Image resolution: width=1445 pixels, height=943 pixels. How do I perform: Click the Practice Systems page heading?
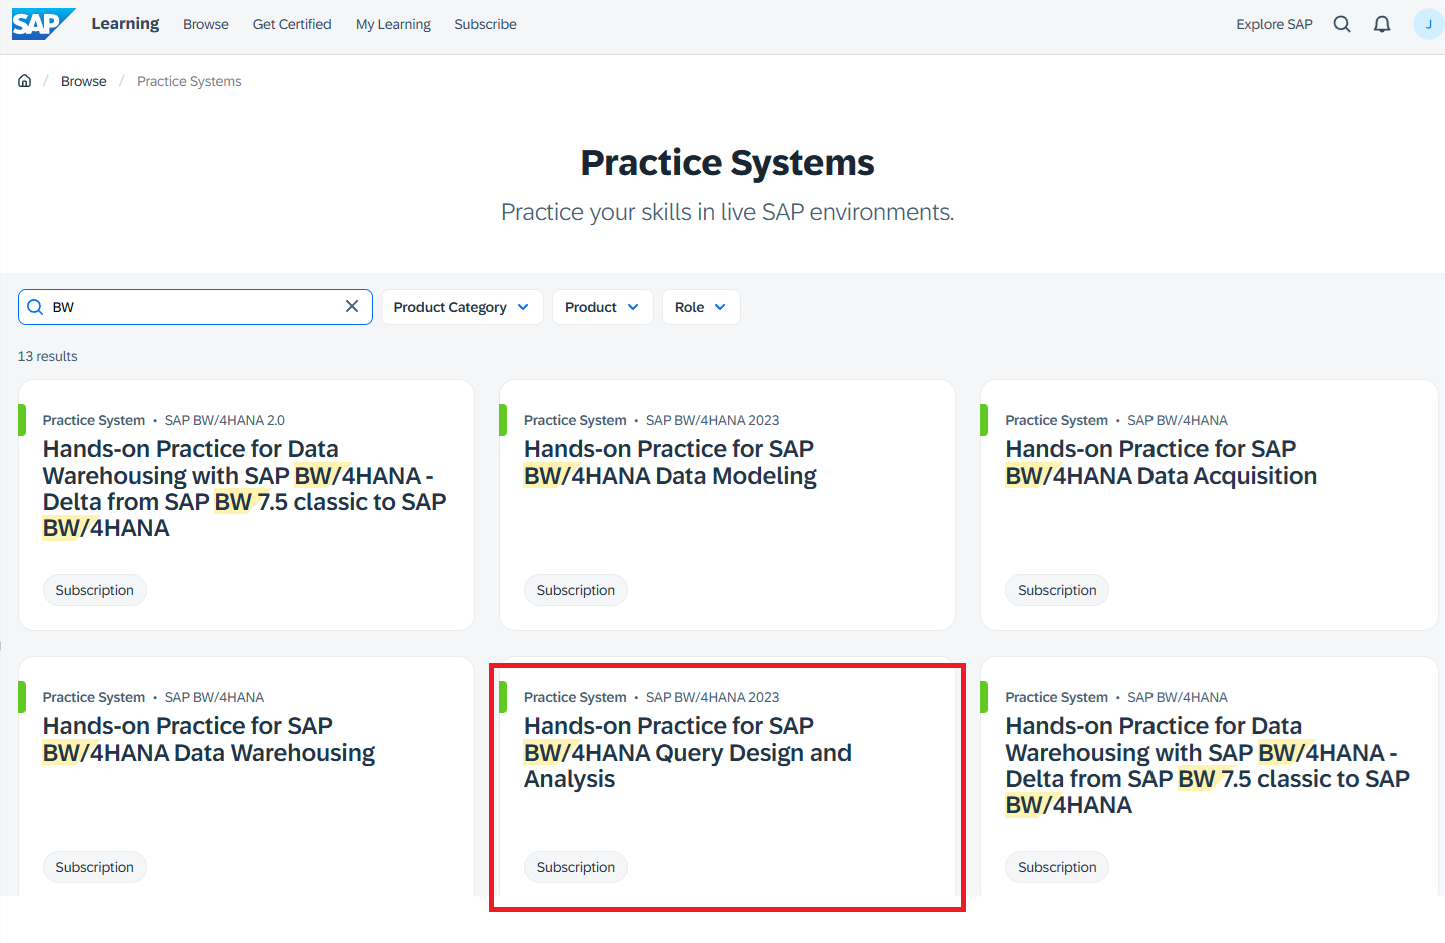pyautogui.click(x=728, y=162)
